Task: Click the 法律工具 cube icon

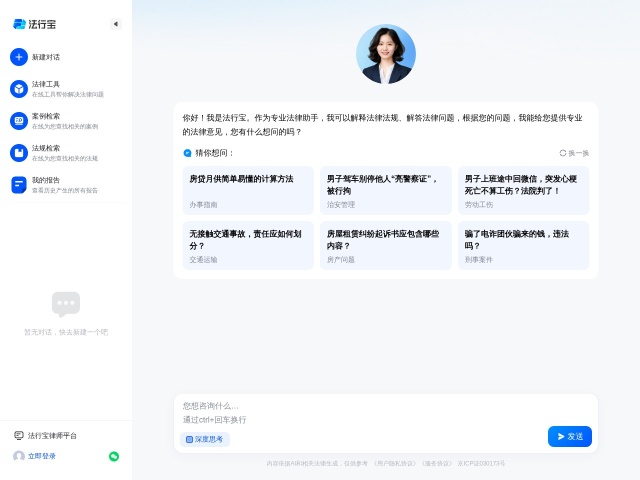Action: click(19, 89)
